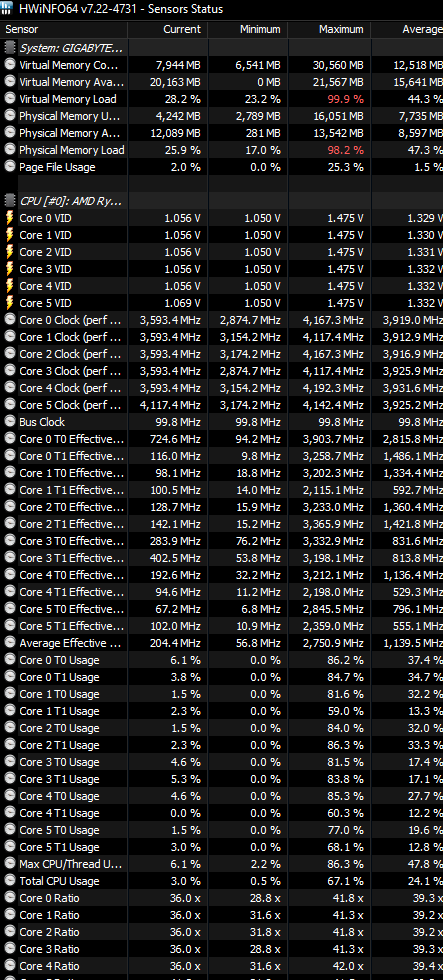Click the Core 0 Clock sensor icon
This screenshot has height=980, width=443.
point(10,319)
